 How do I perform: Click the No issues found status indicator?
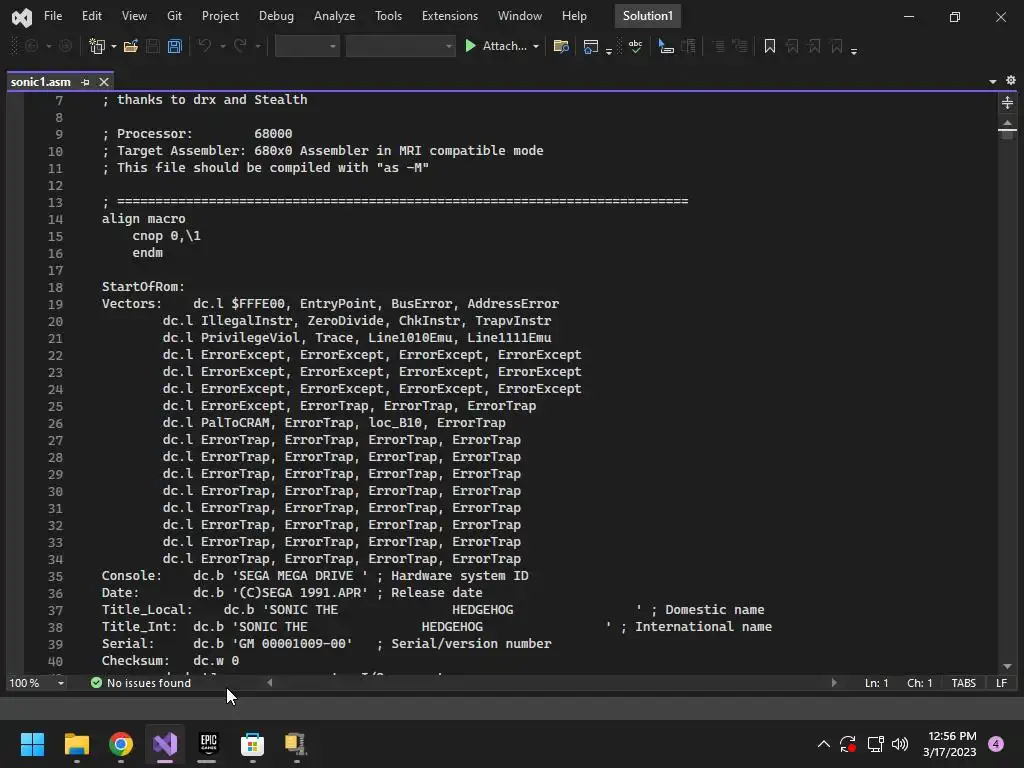[141, 683]
